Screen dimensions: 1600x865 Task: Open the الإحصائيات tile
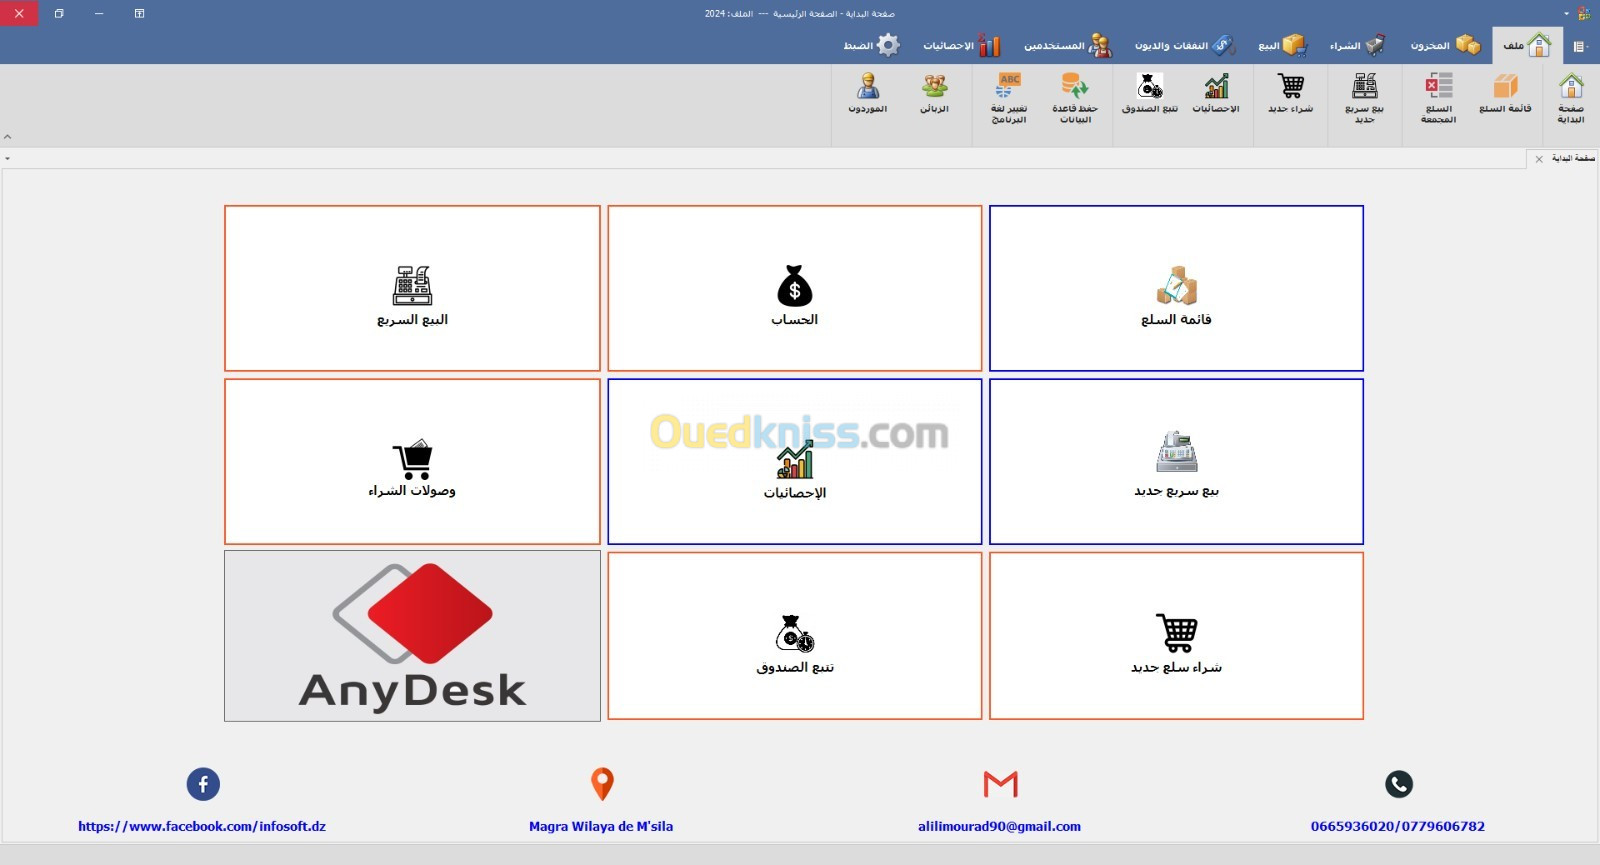pyautogui.click(x=795, y=462)
